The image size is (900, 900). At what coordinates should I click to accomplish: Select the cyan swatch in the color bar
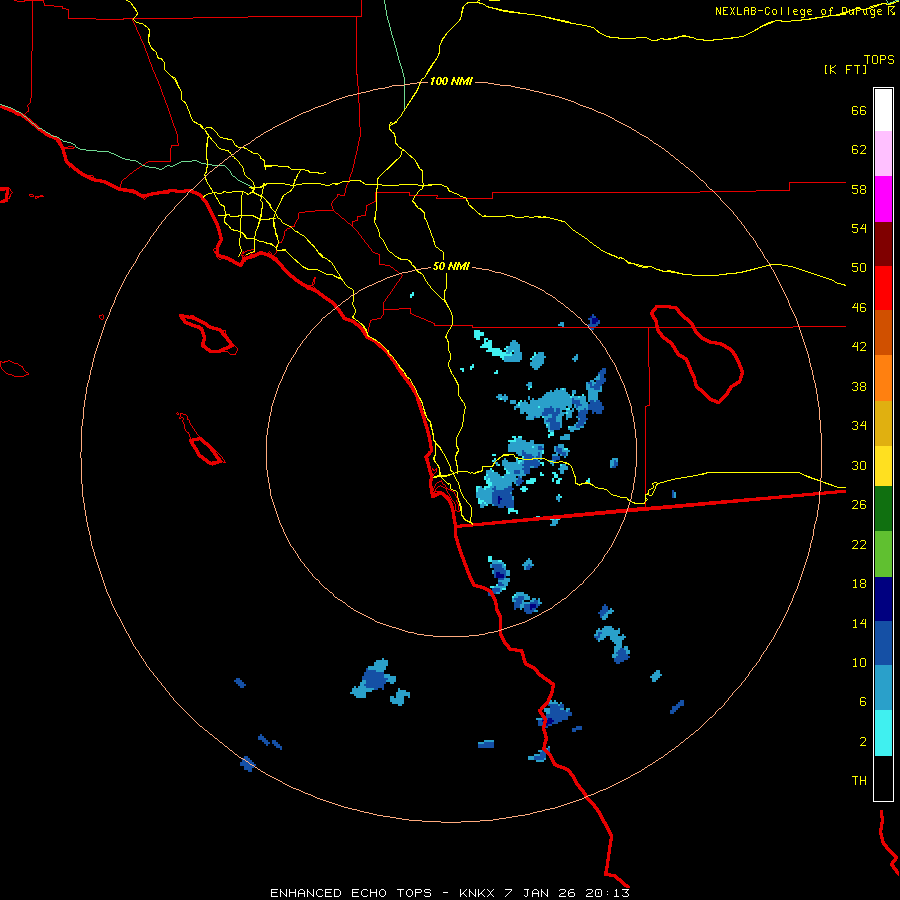[x=883, y=733]
